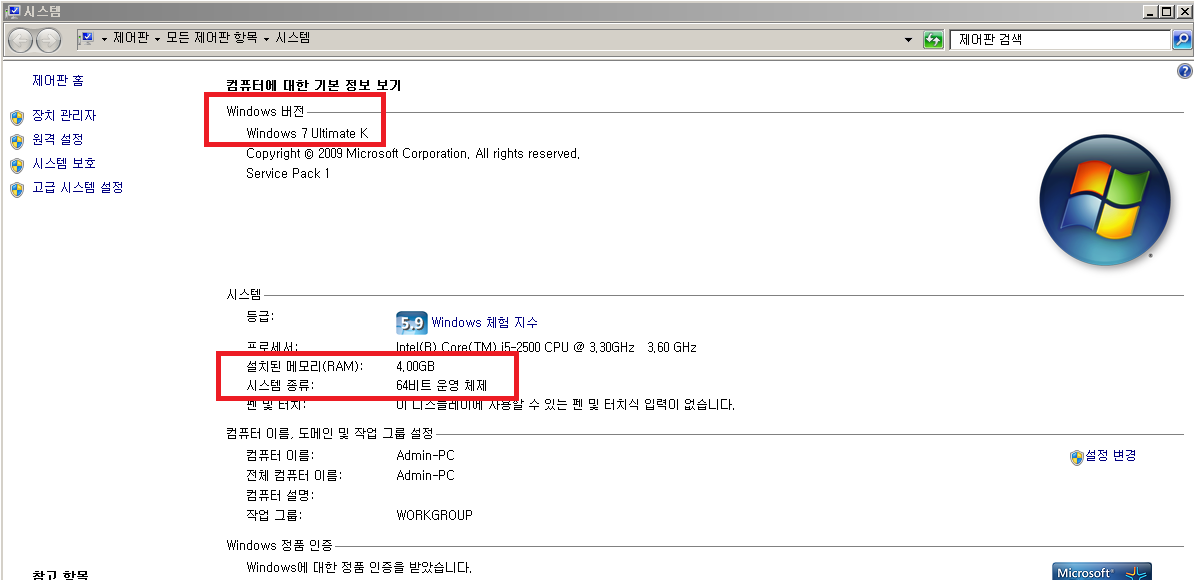The image size is (1194, 580).
Task: Click the shield icon beside 시스템 보호
Action: 18,165
